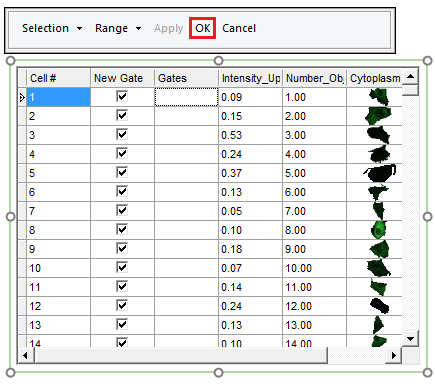The image size is (435, 387).
Task: Disable New Gate for cell 9
Action: pos(122,249)
